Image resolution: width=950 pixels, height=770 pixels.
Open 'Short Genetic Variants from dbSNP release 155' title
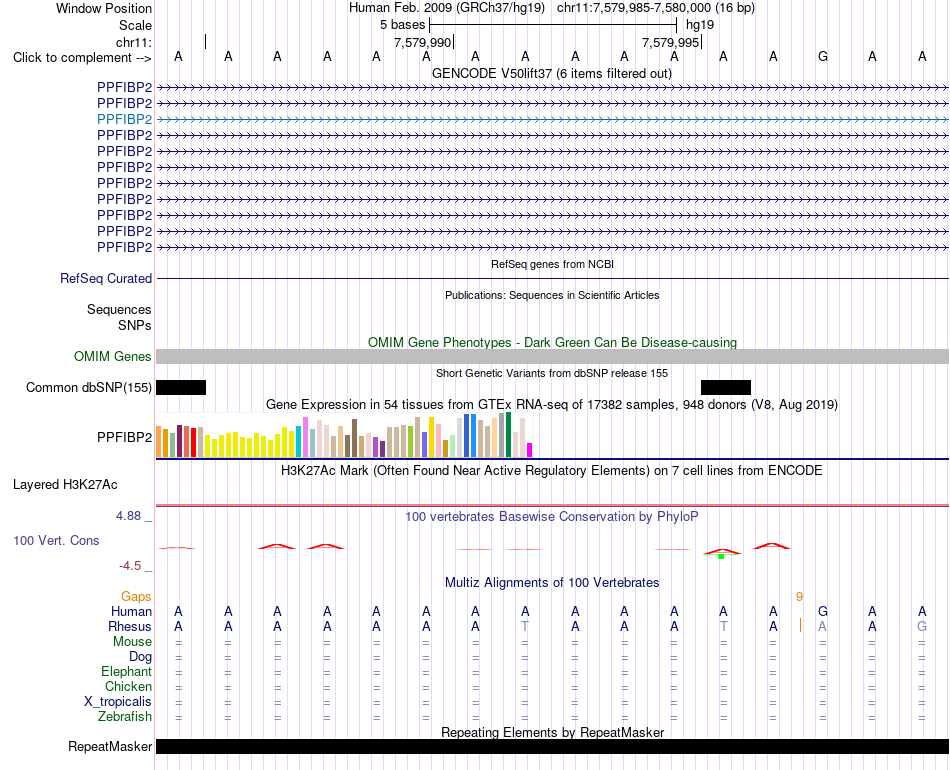pos(552,373)
